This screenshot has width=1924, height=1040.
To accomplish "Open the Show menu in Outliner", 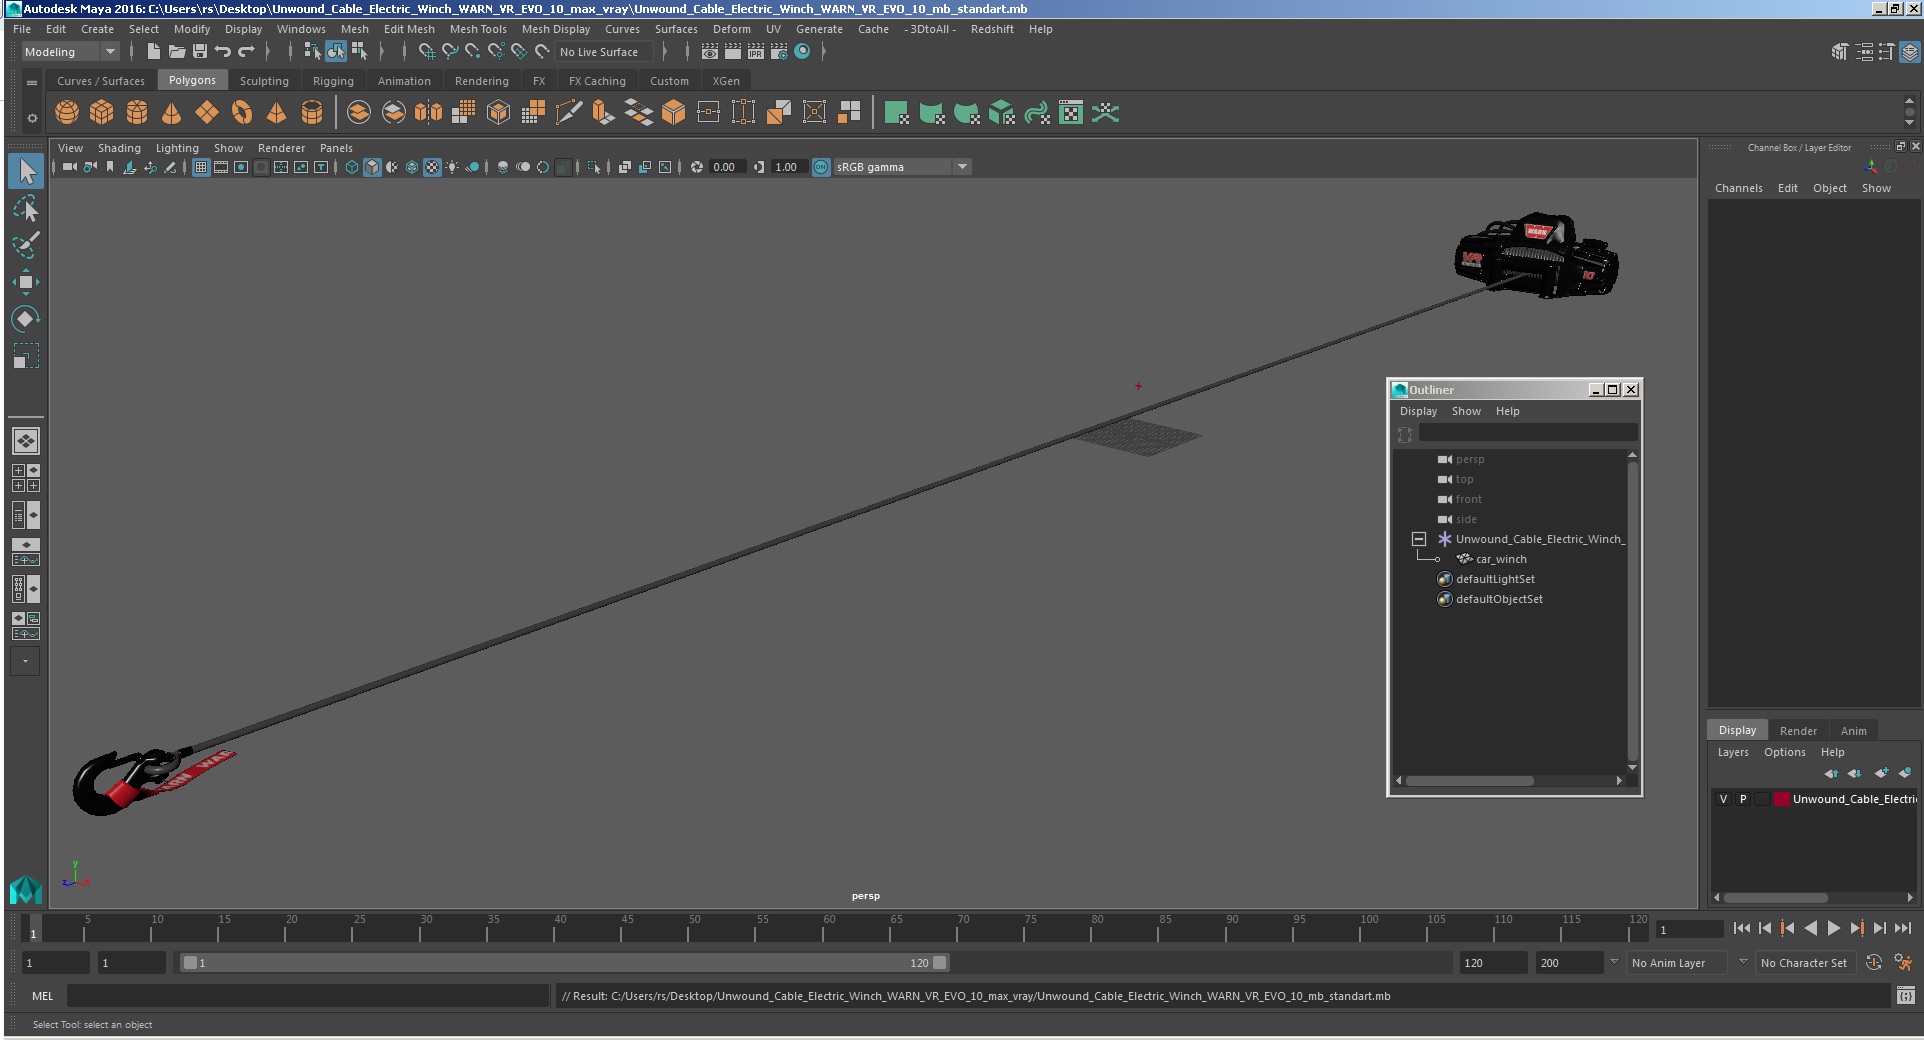I will click(x=1466, y=411).
